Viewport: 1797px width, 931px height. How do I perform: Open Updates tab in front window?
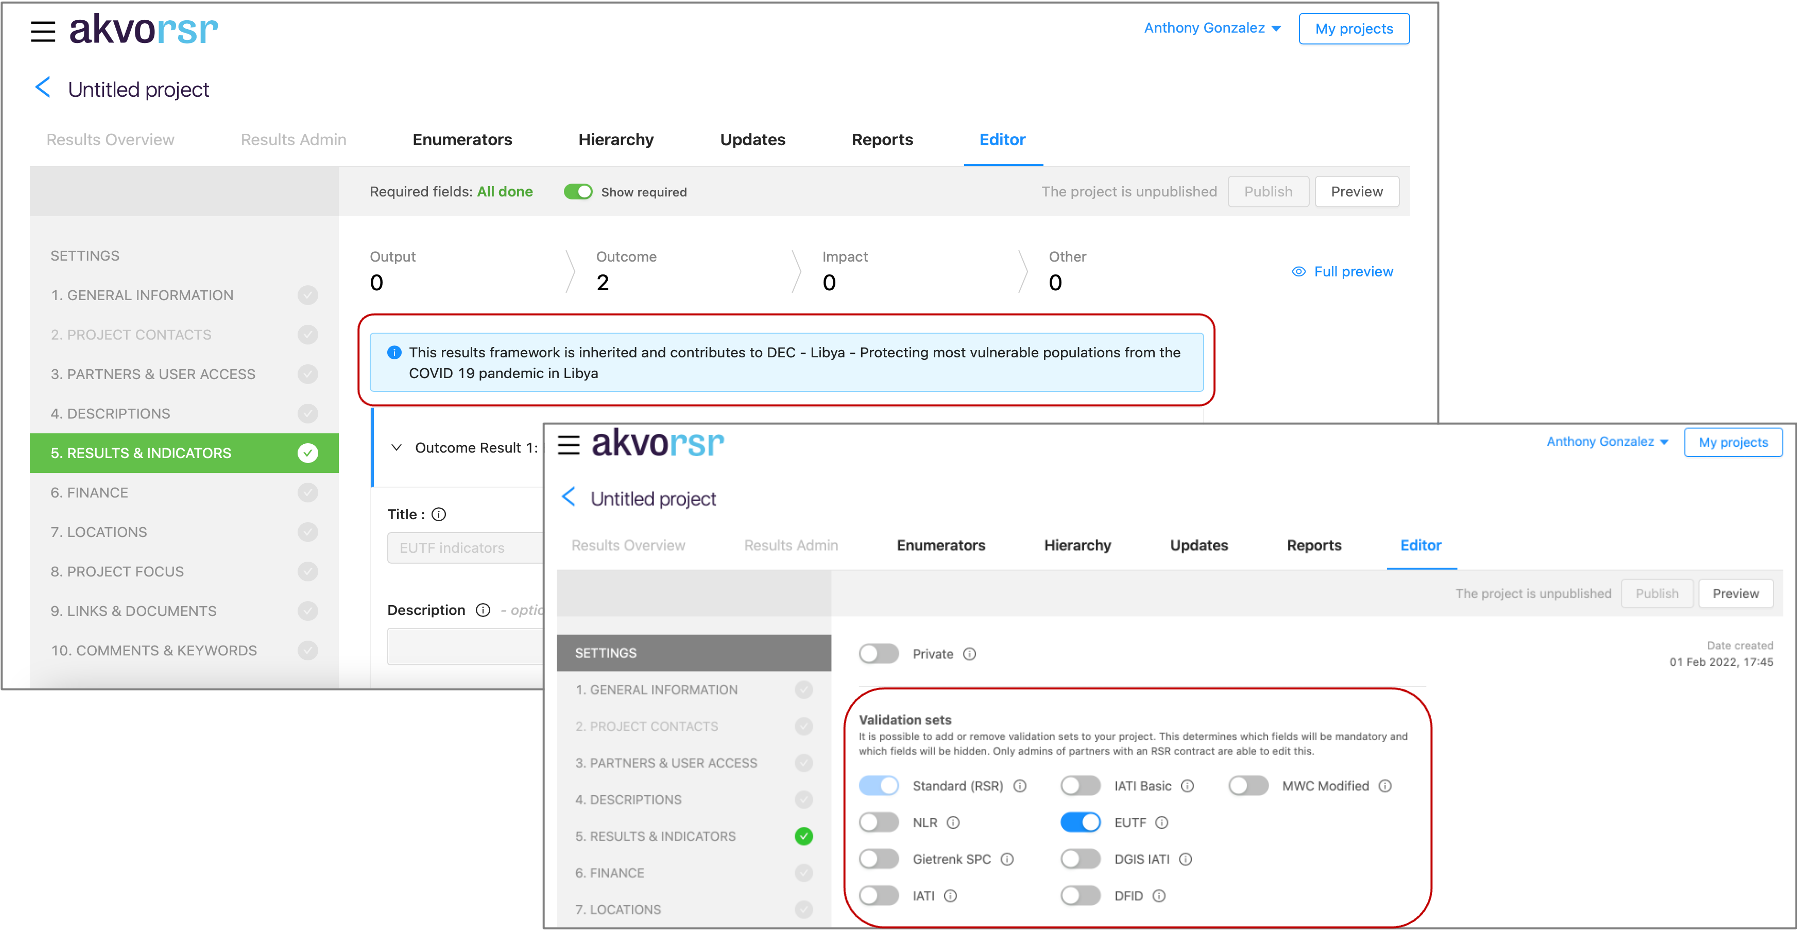tap(1199, 545)
